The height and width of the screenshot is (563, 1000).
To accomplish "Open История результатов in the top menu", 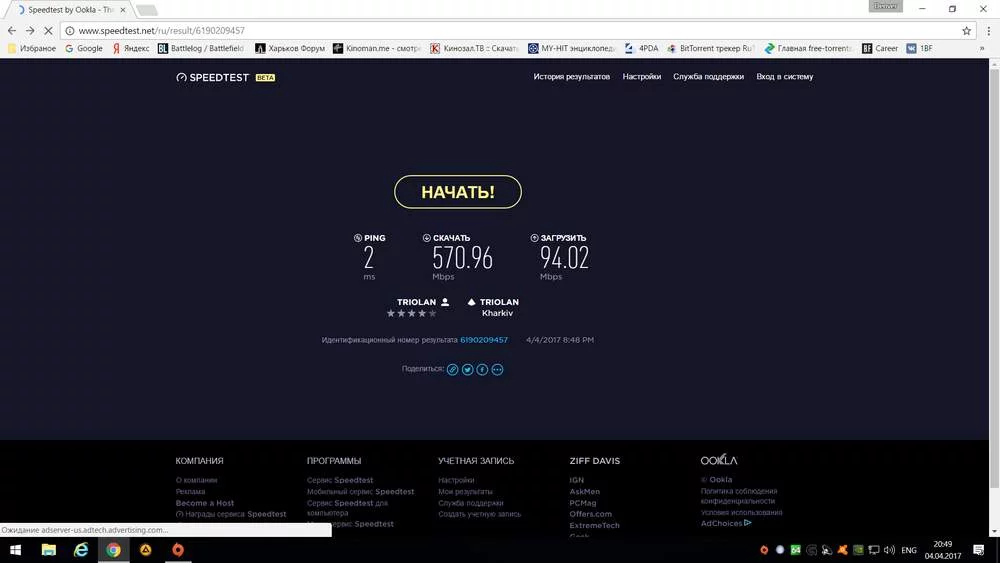I will tap(571, 77).
